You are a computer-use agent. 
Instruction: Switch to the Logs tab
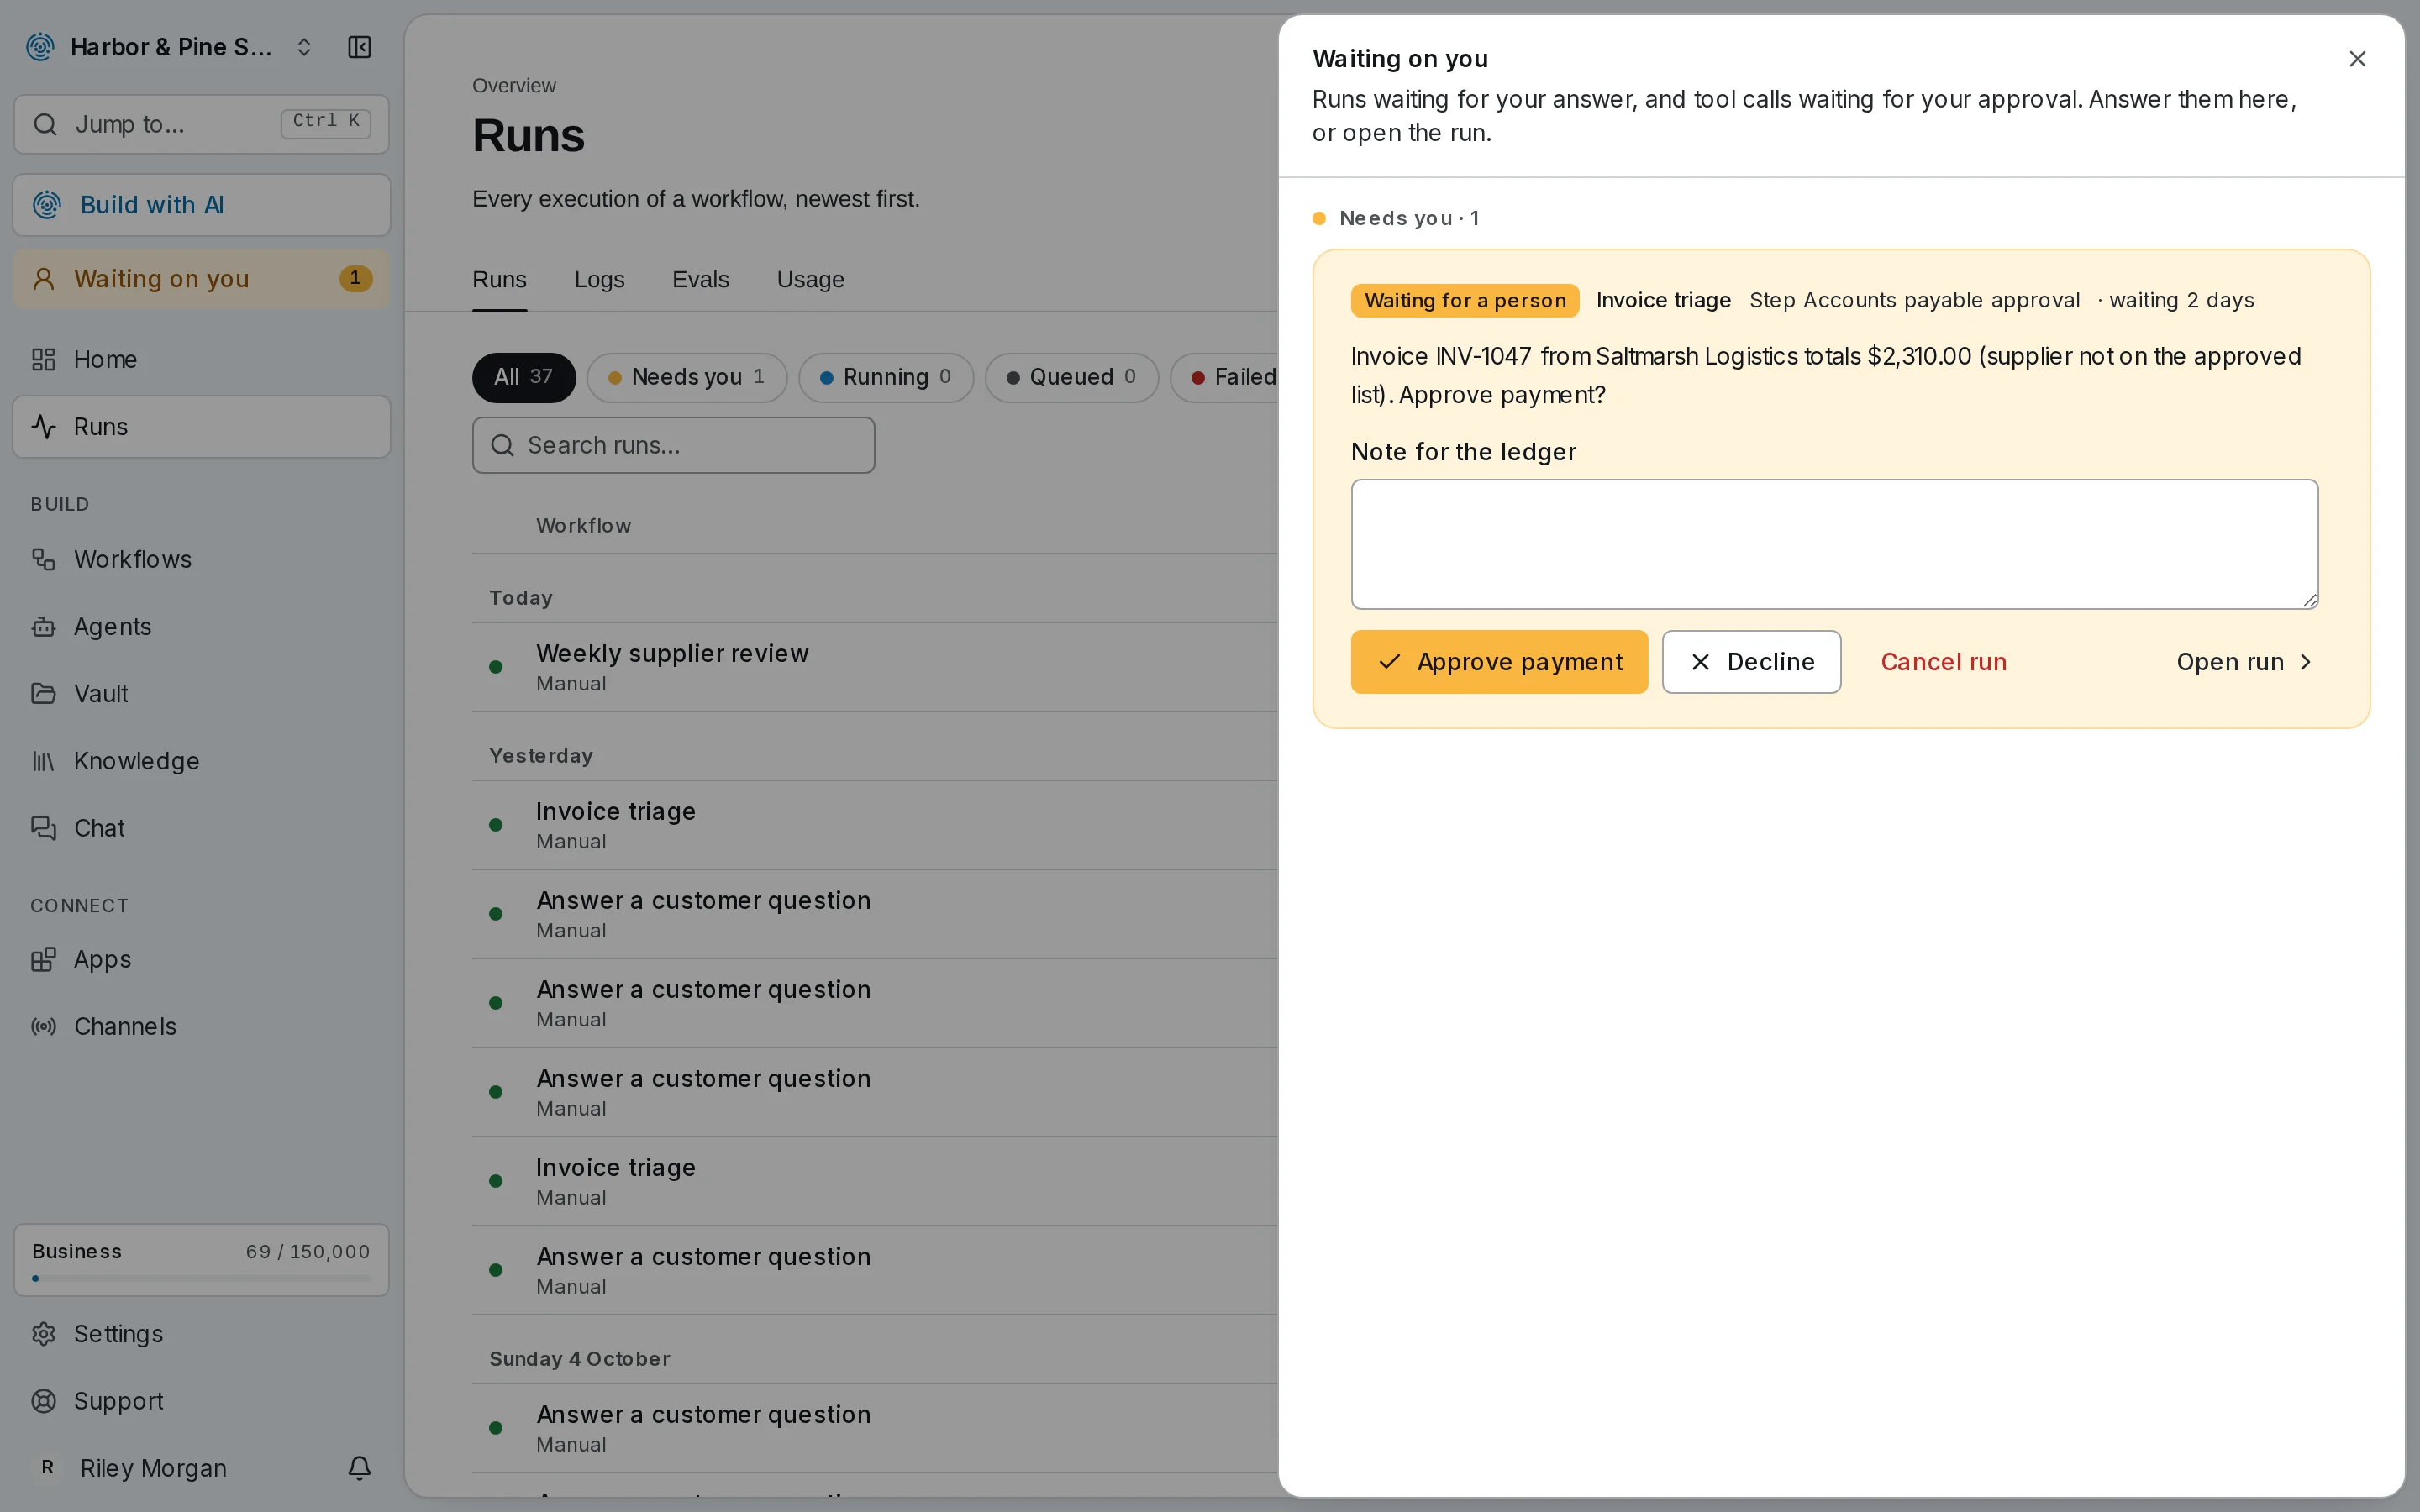point(599,280)
